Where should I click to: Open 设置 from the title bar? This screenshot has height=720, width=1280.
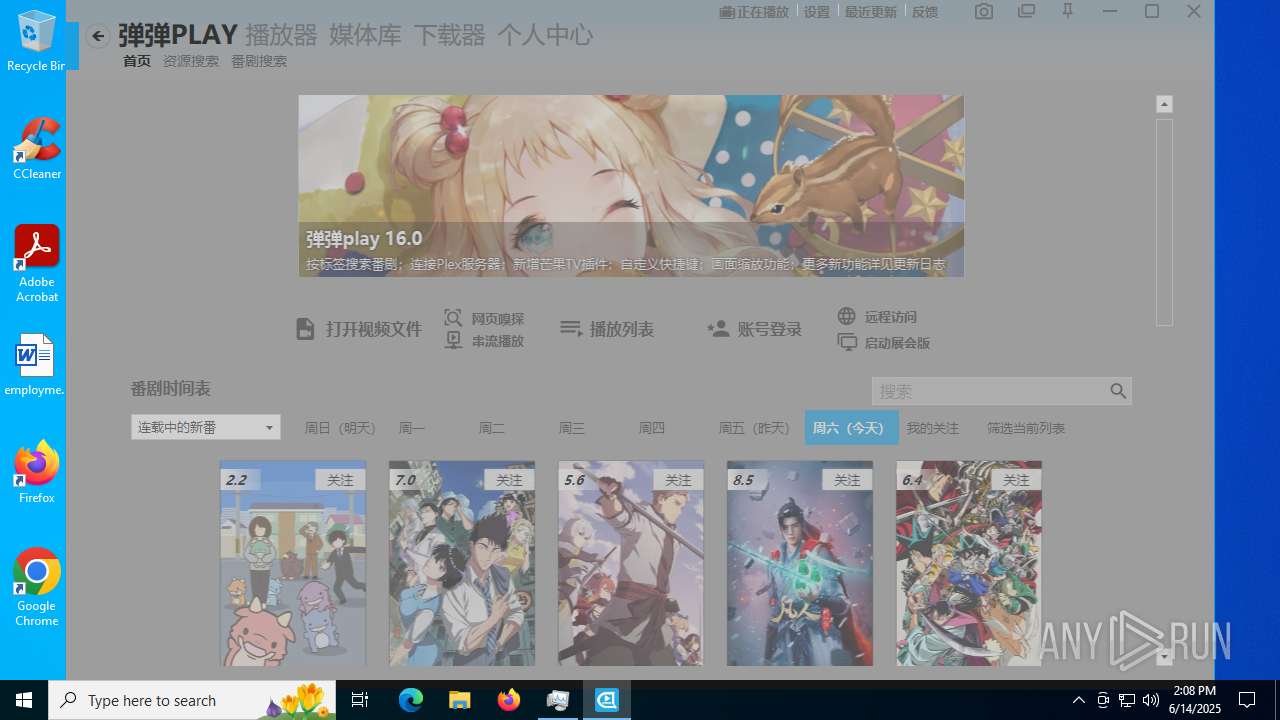817,12
